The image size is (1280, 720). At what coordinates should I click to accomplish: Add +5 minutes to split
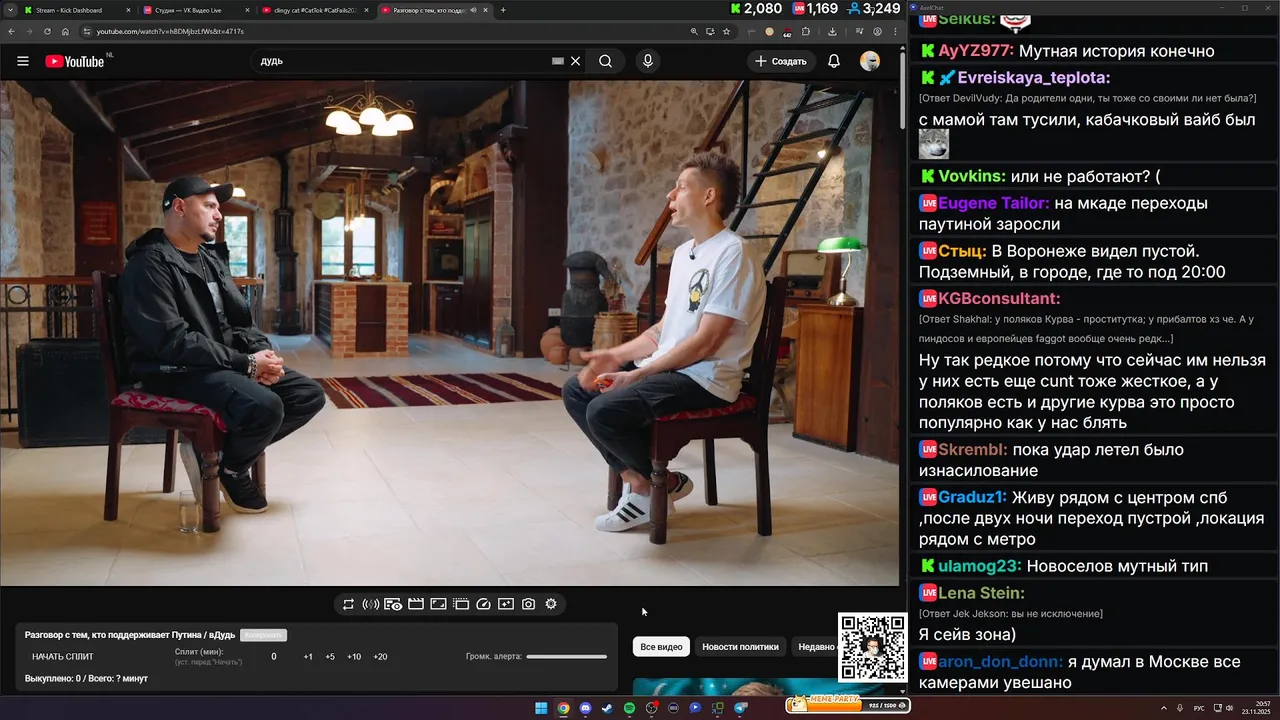click(x=330, y=657)
